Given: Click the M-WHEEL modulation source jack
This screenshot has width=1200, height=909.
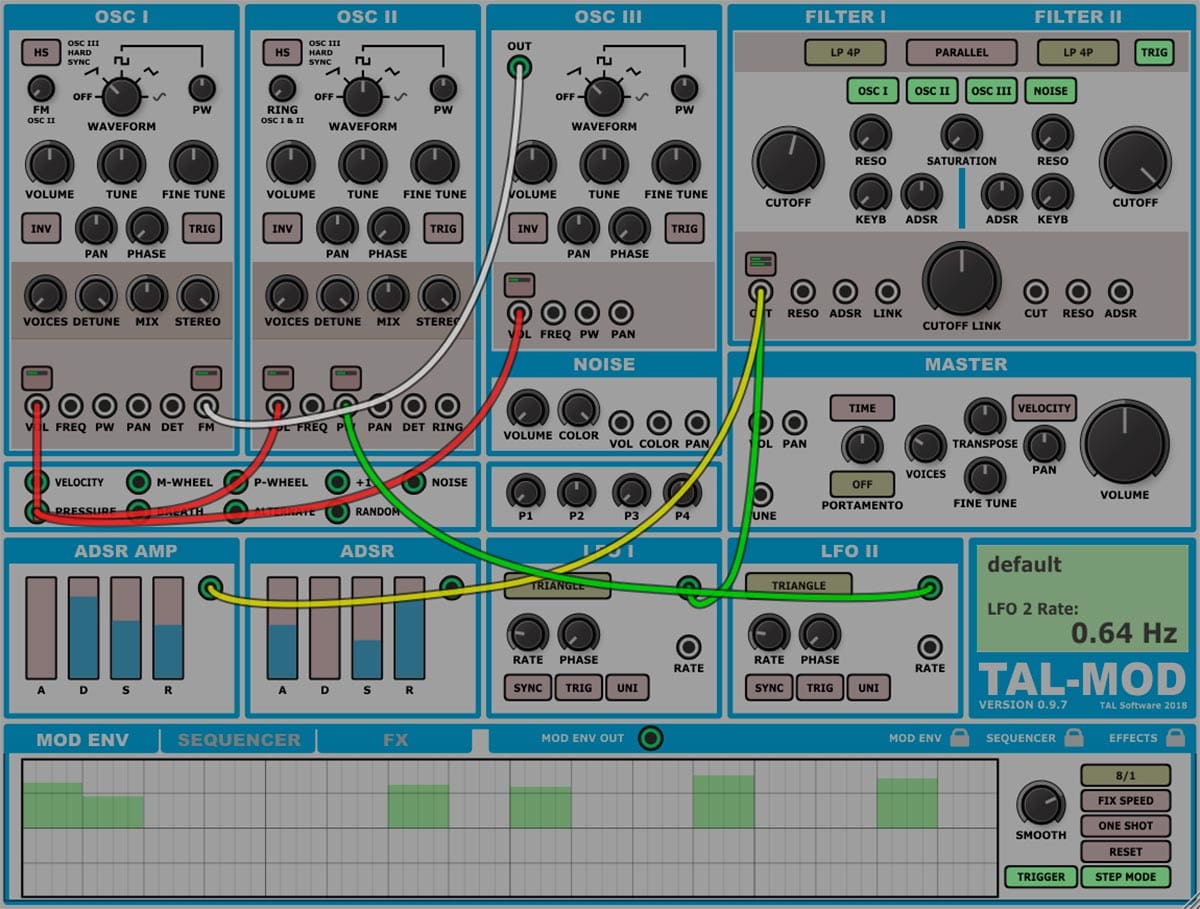Looking at the screenshot, I should [139, 482].
